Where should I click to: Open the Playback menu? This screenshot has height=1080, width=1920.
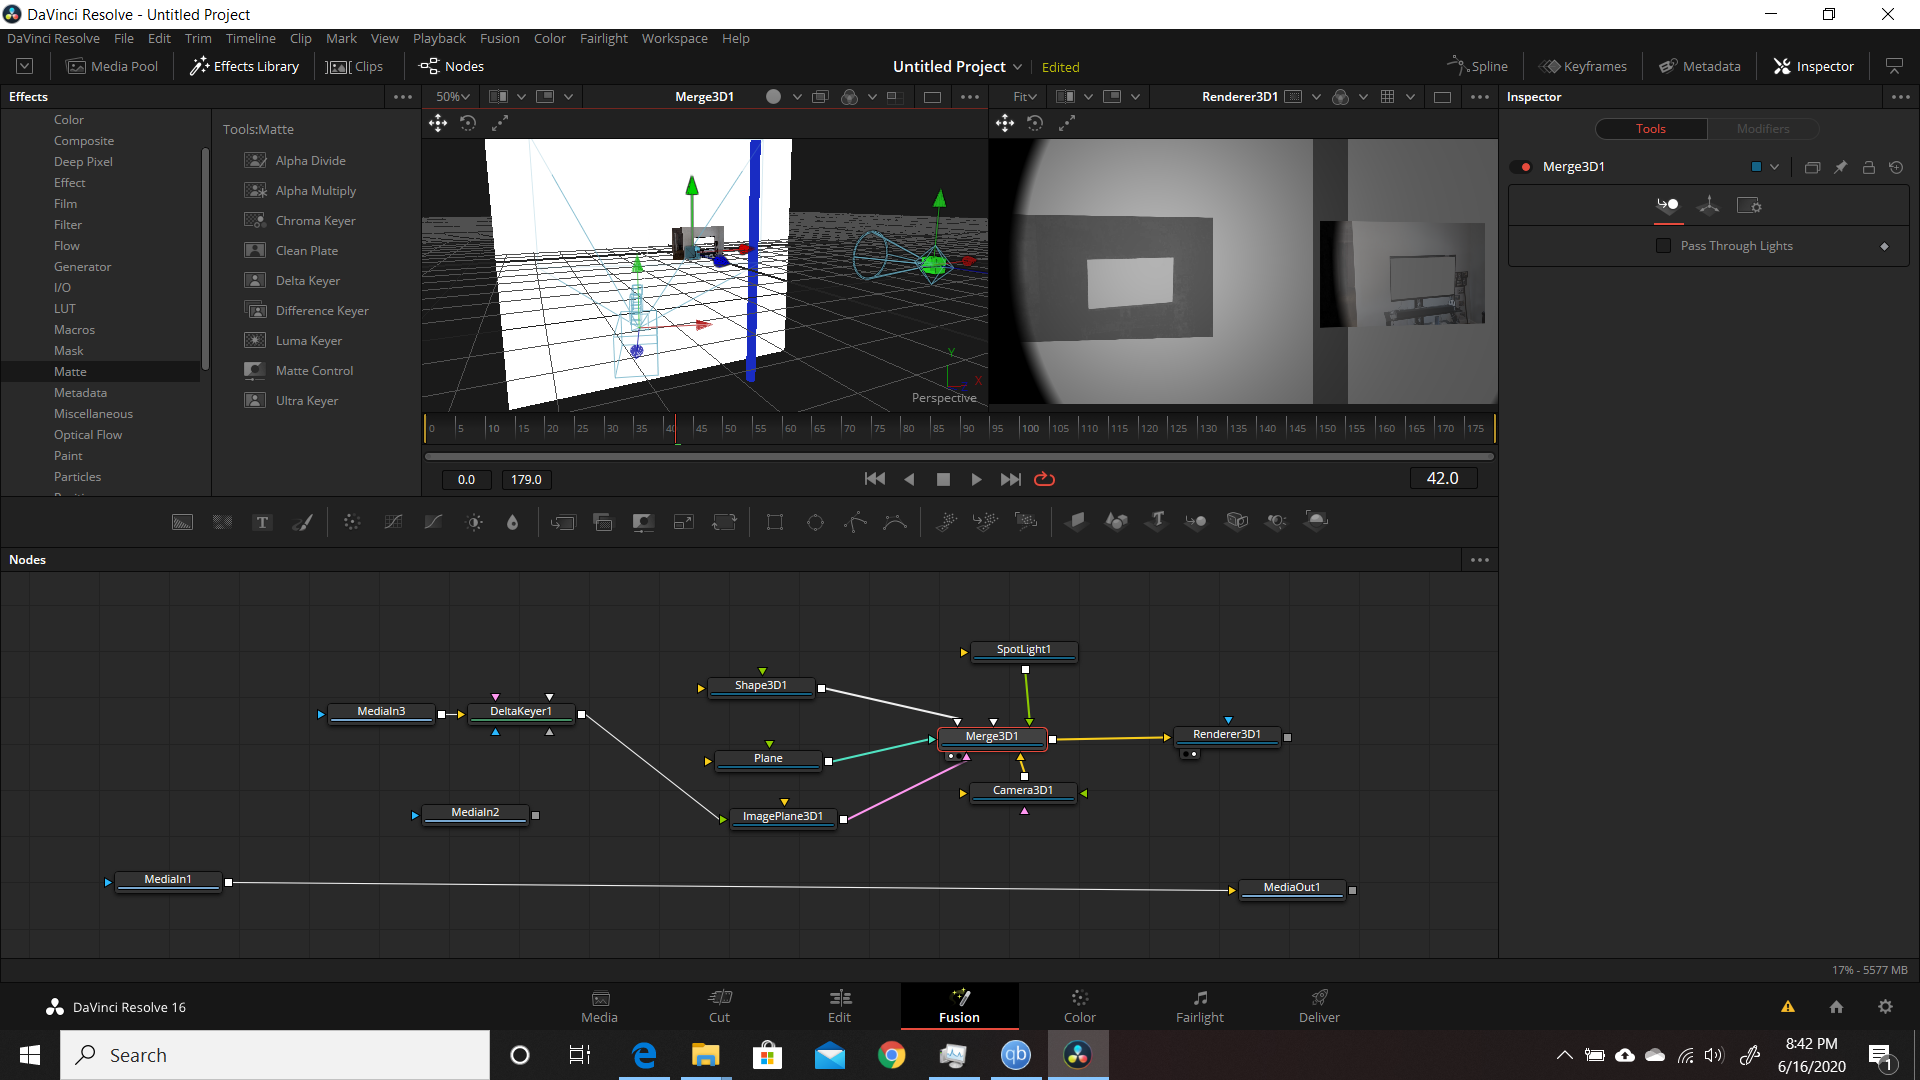pos(439,38)
